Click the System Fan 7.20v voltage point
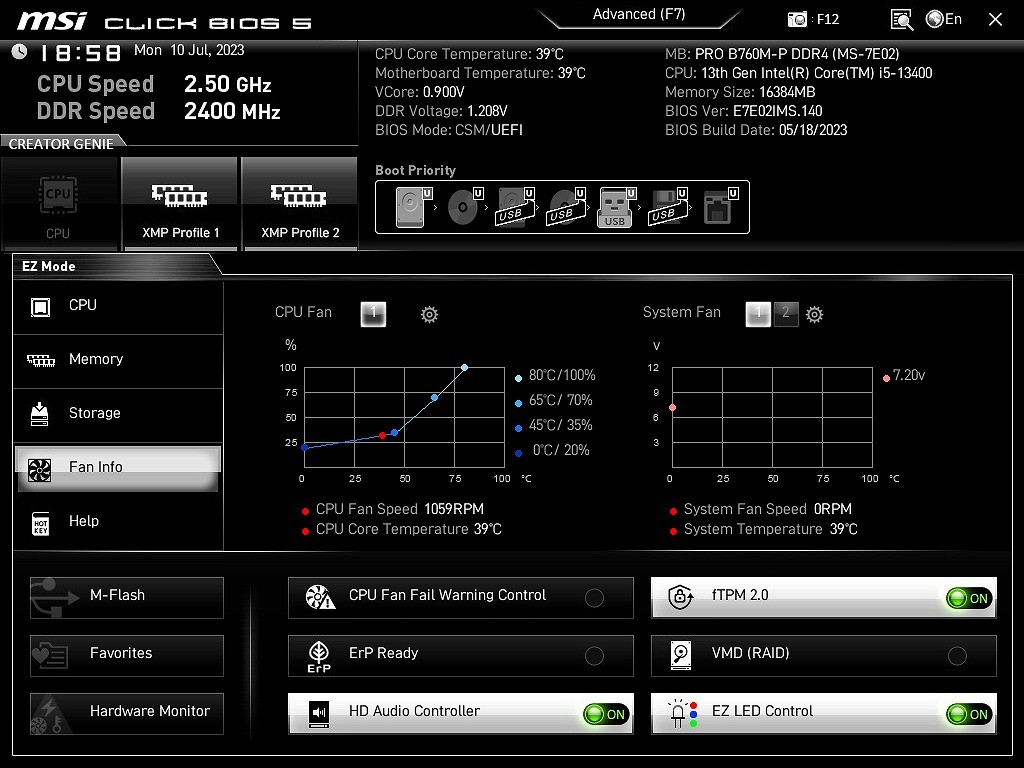Screen dimensions: 1024x768 point(672,408)
